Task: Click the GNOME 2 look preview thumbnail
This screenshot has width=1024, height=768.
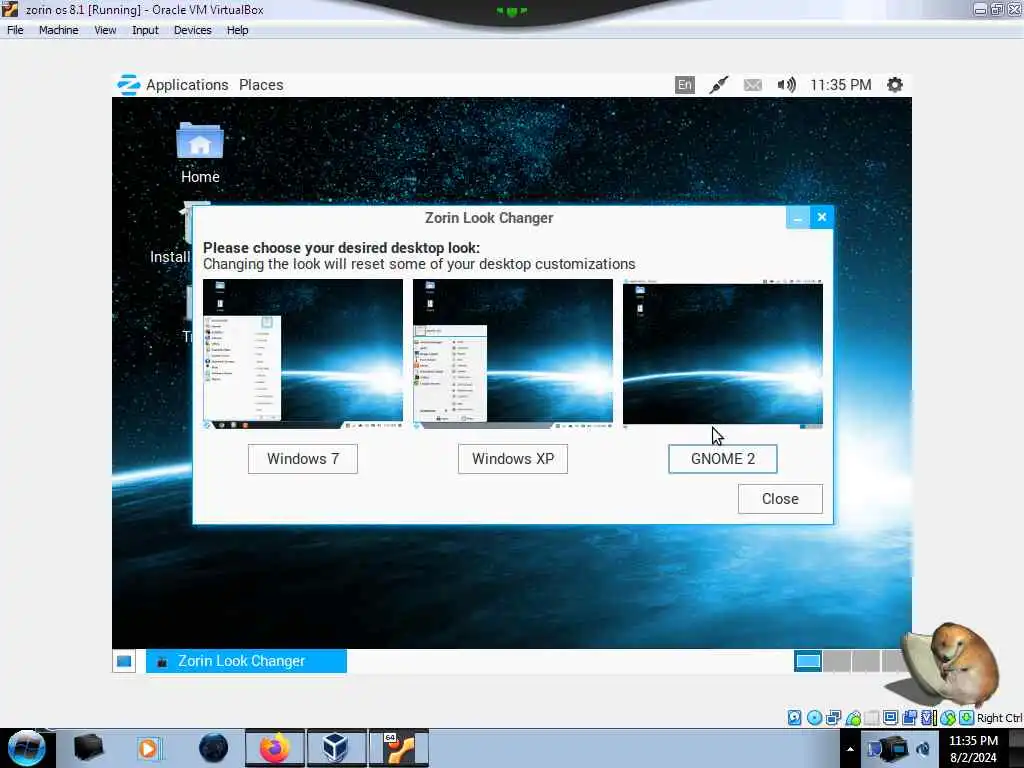Action: coord(723,354)
